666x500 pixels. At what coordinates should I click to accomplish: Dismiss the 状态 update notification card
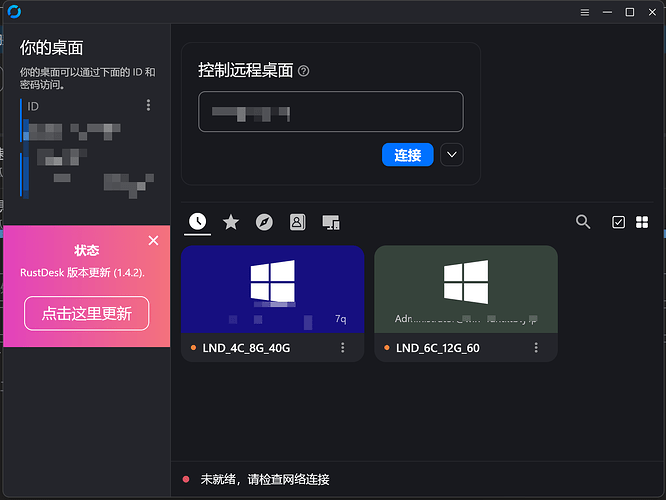(x=153, y=240)
